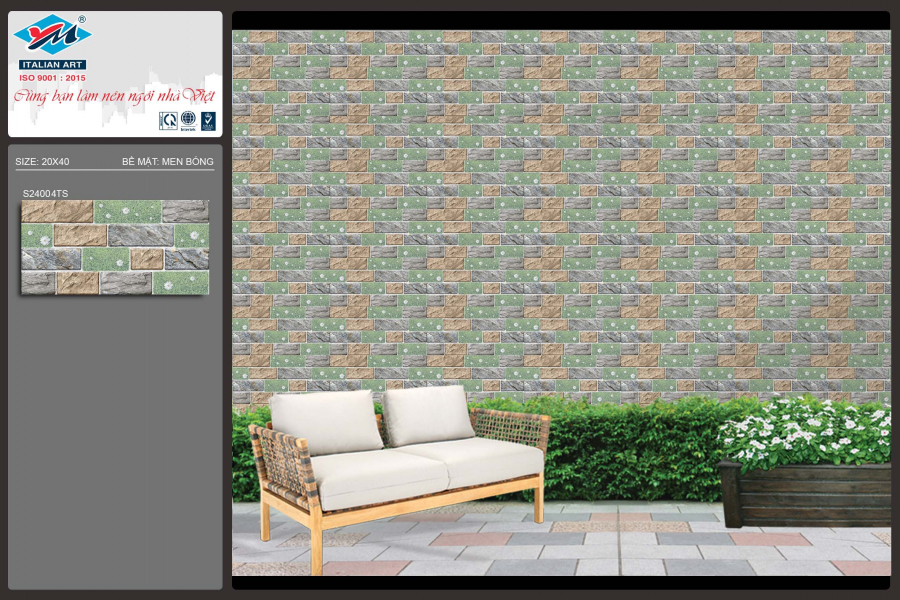Select the SIZE: 20X40 label

coord(42,161)
